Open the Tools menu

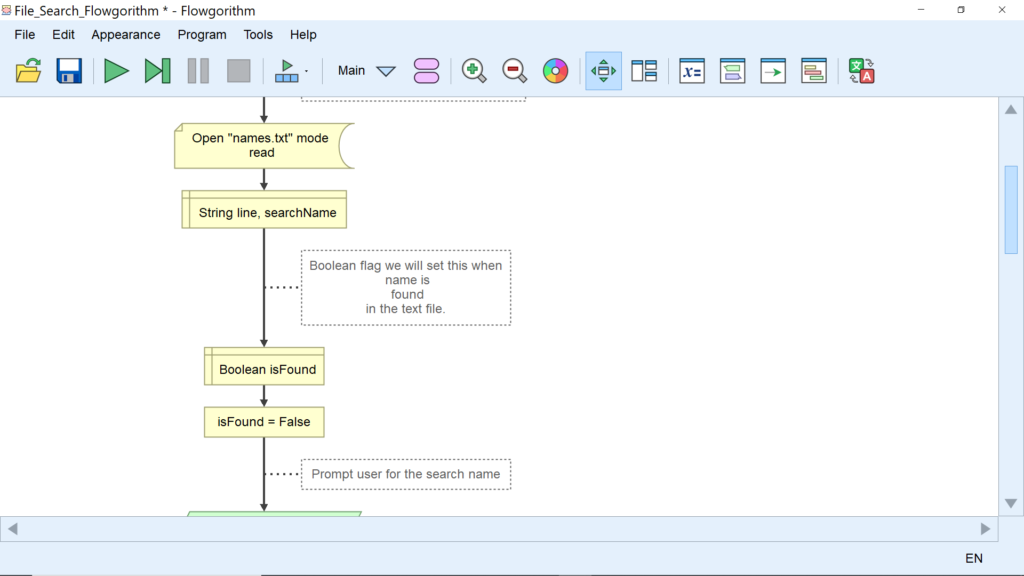click(x=258, y=34)
